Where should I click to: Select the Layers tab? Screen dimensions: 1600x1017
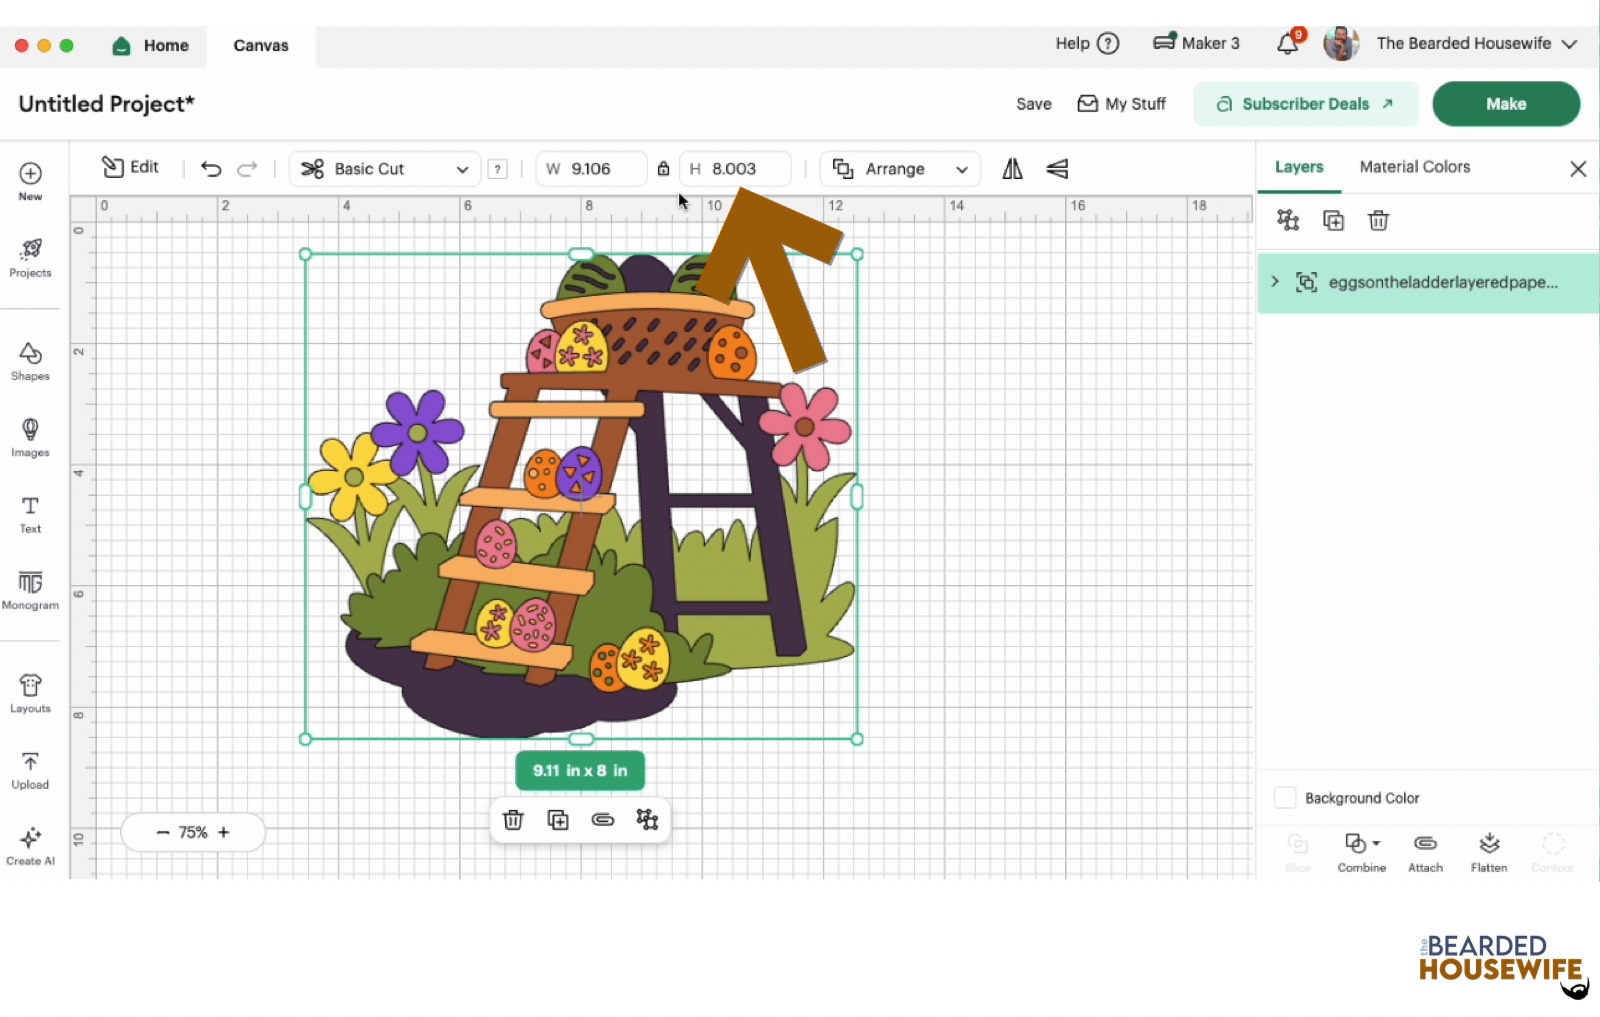pyautogui.click(x=1299, y=167)
